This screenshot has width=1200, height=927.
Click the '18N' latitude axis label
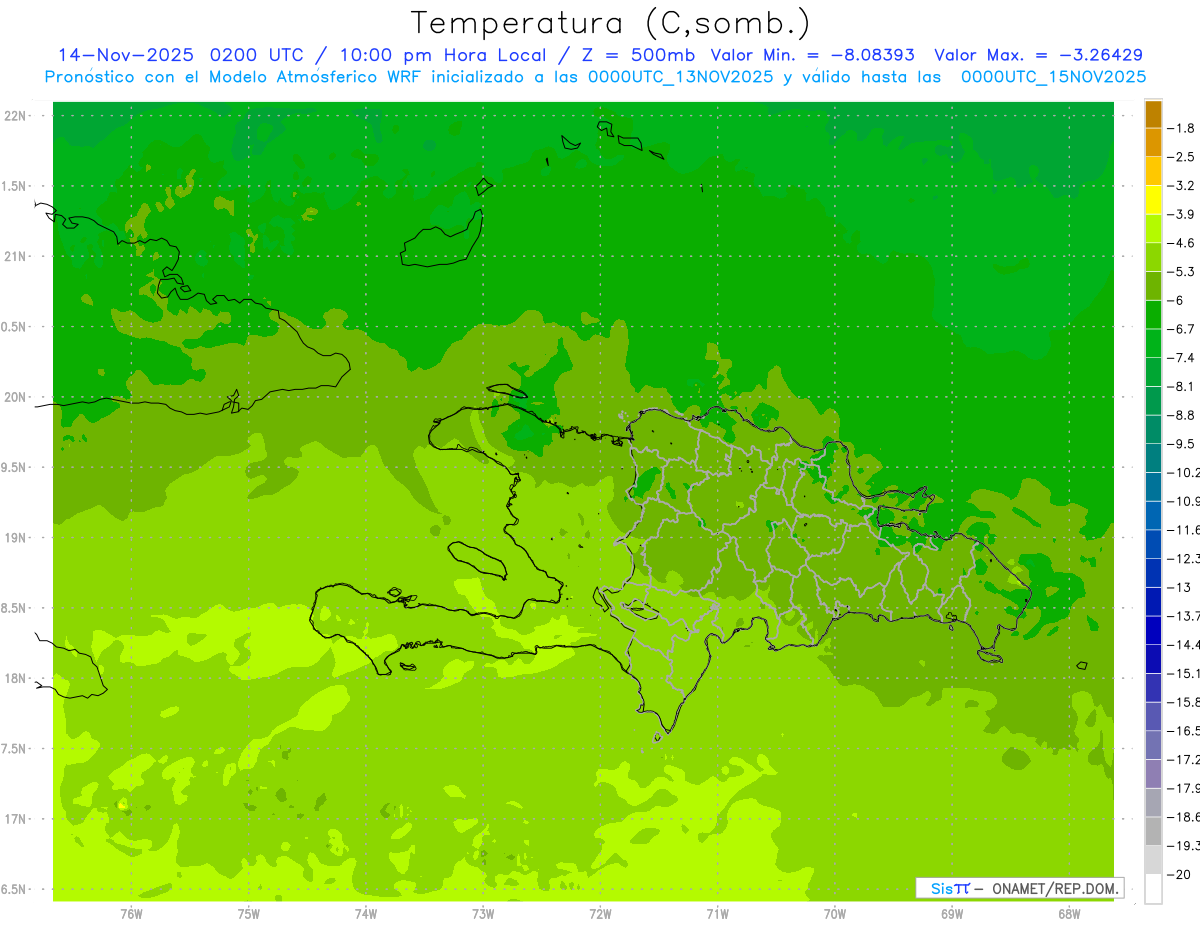16,678
